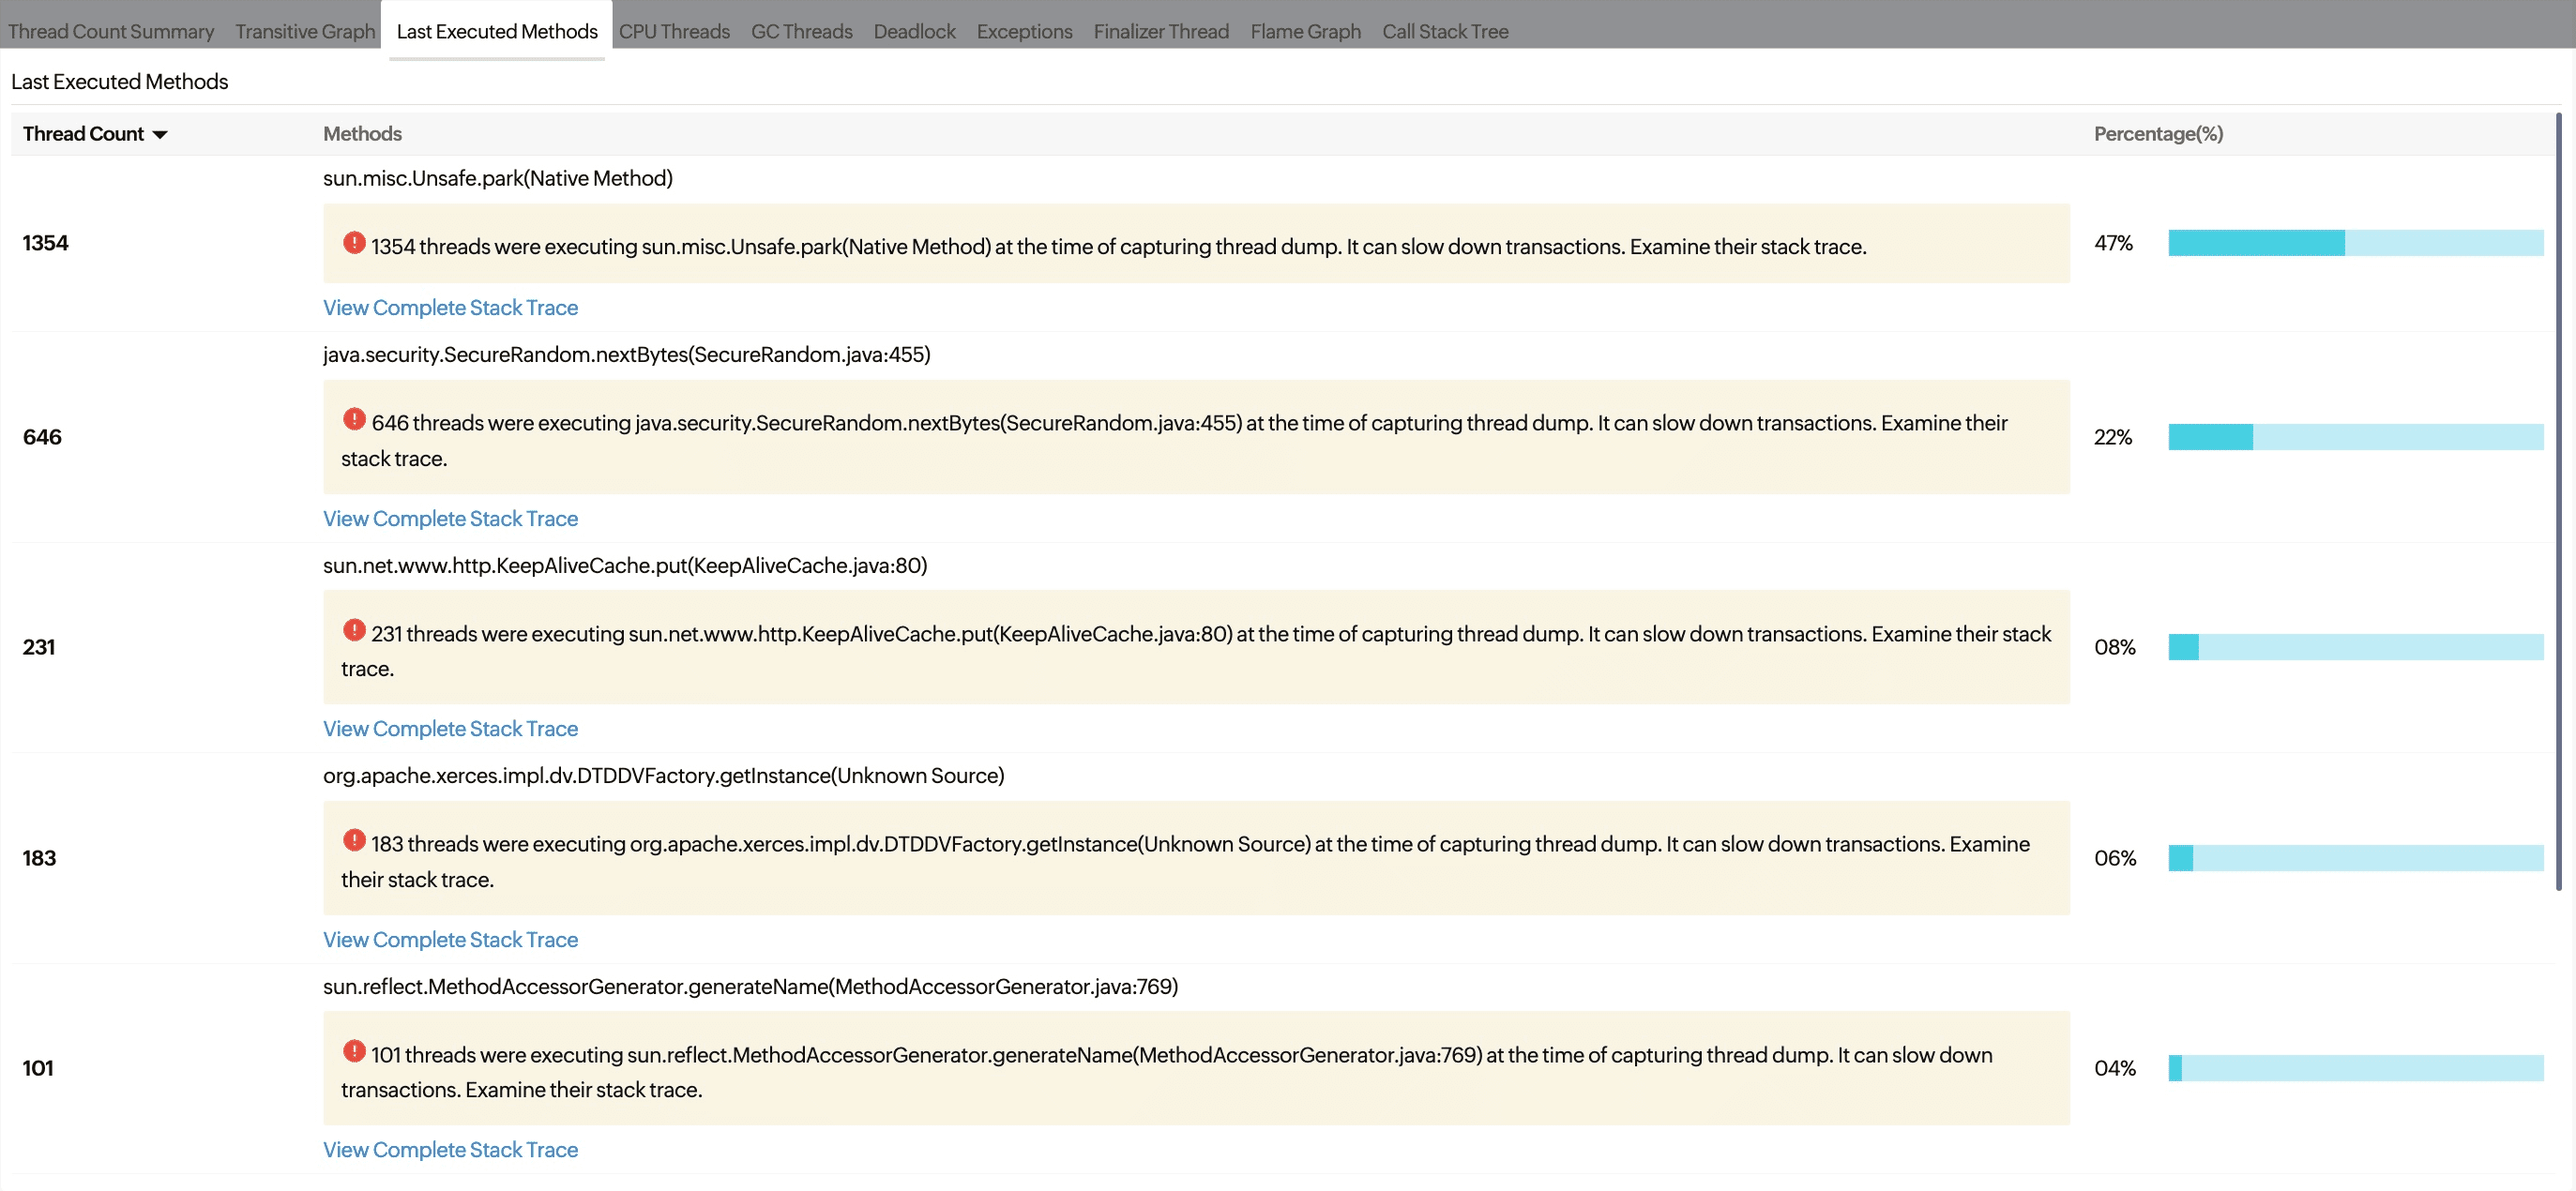This screenshot has height=1191, width=2576.
Task: Click the warning icon on the SecureRandom.nextBytes row
Action: tap(354, 419)
